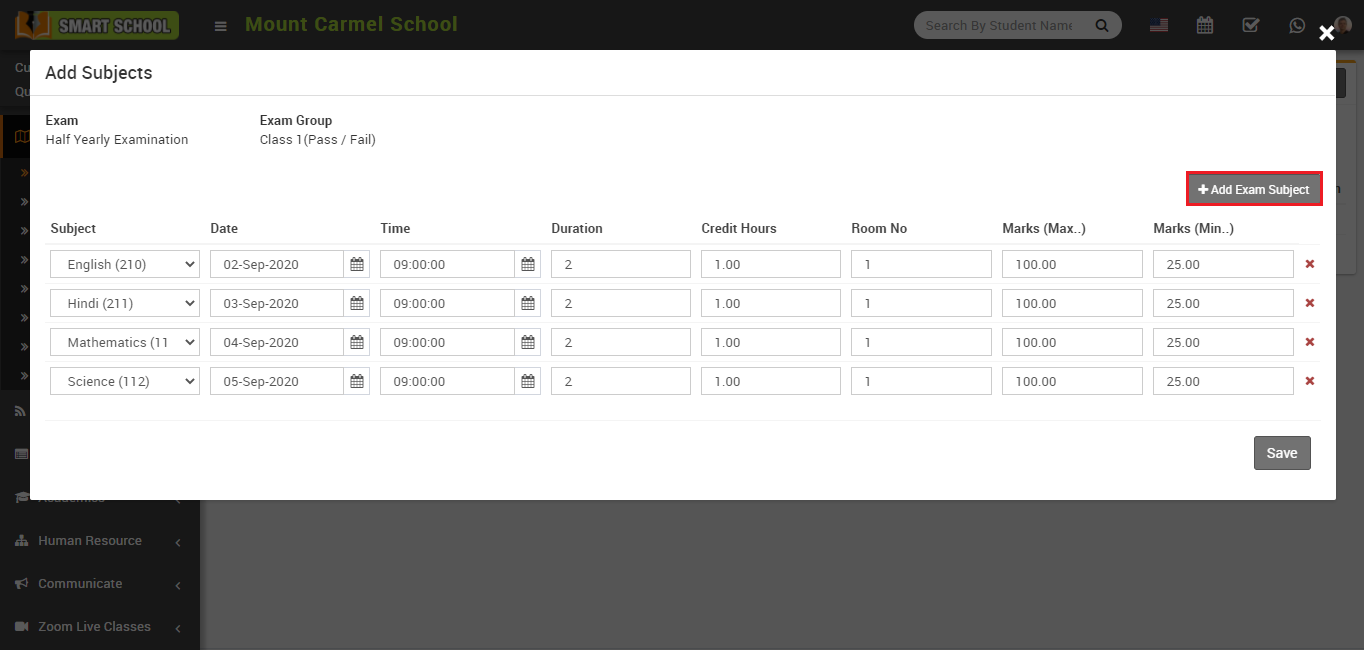
Task: Open the English (210) subject dropdown
Action: 124,263
